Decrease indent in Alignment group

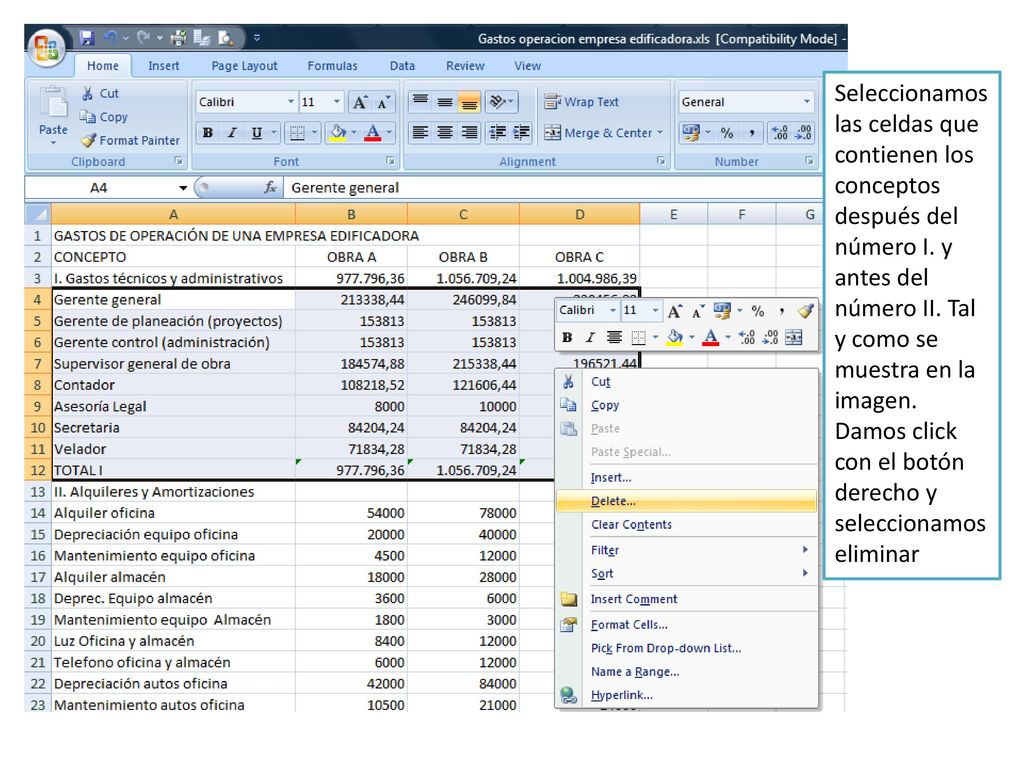coord(498,133)
